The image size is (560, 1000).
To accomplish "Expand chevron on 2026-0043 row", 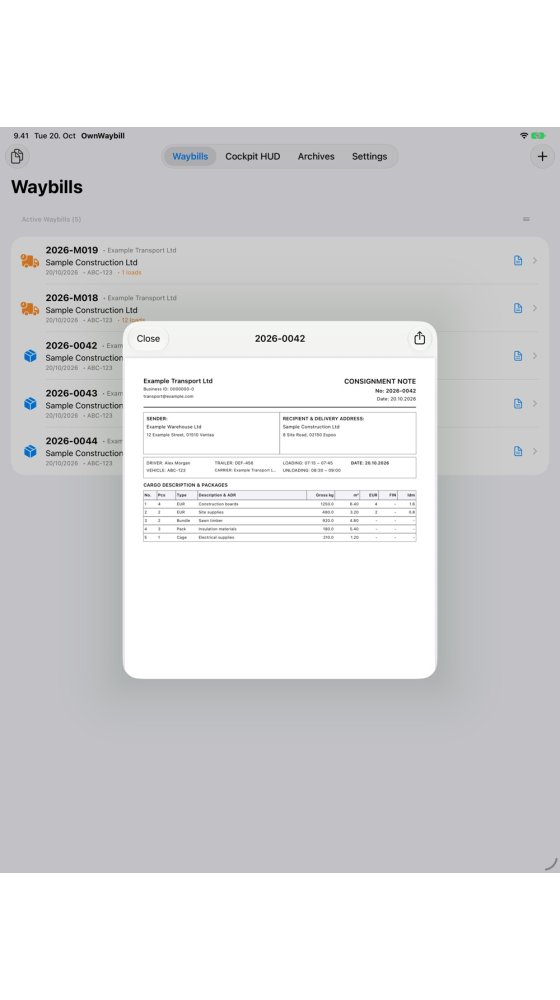I will pos(534,404).
